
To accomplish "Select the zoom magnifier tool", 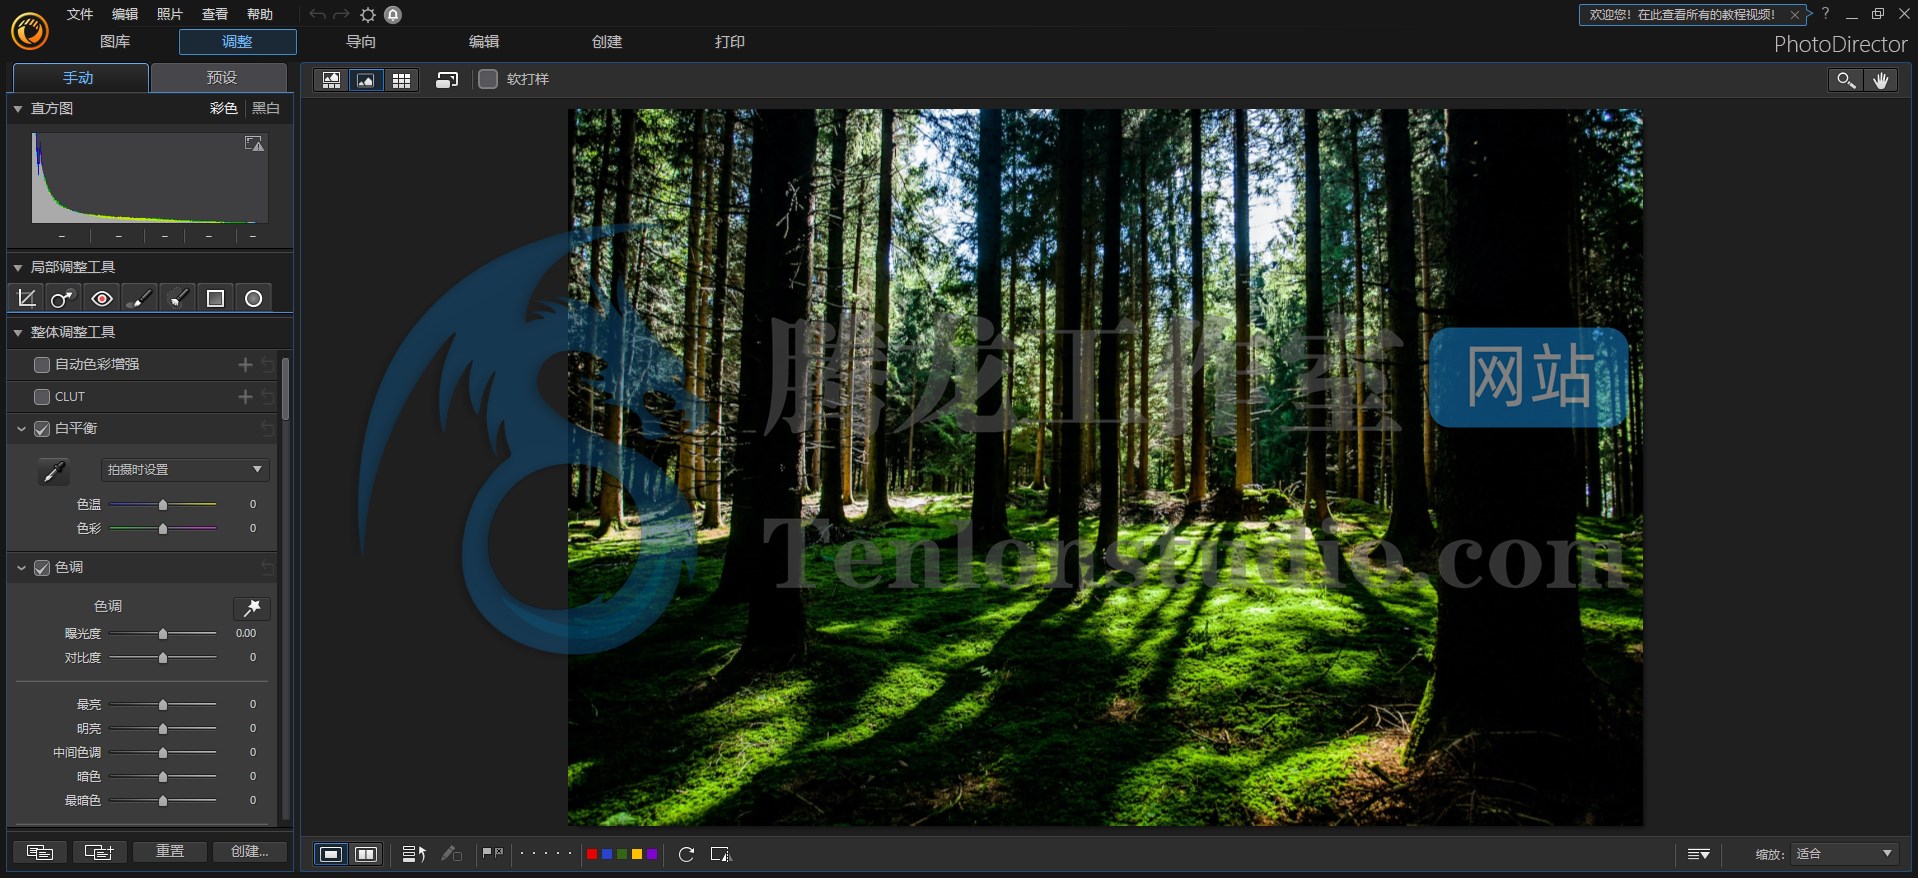I will (1846, 80).
